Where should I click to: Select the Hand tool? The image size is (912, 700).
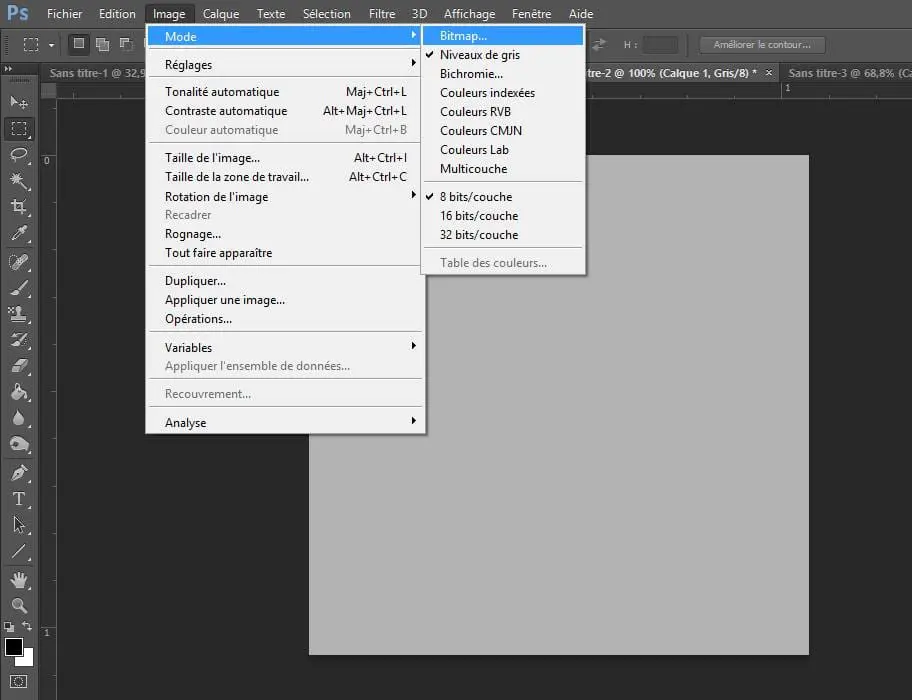[x=19, y=580]
